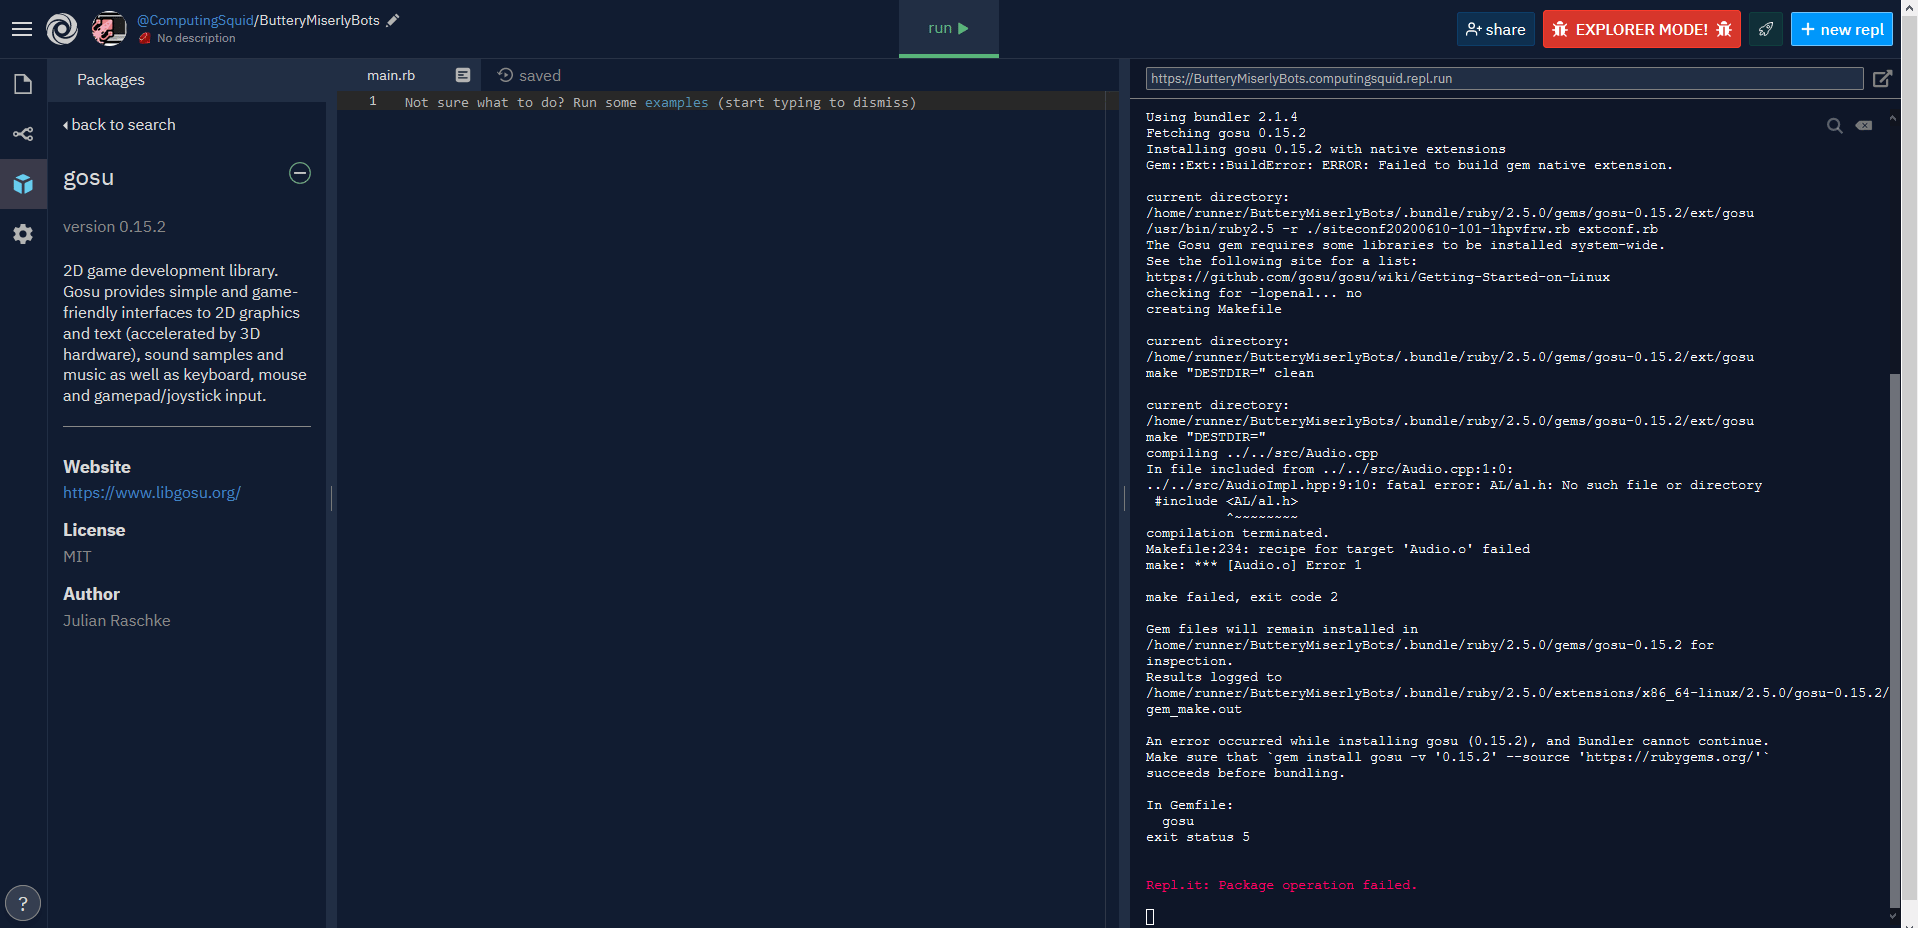Remove gosu package with minus icon
Screen dimensions: 1918x928
click(x=300, y=173)
